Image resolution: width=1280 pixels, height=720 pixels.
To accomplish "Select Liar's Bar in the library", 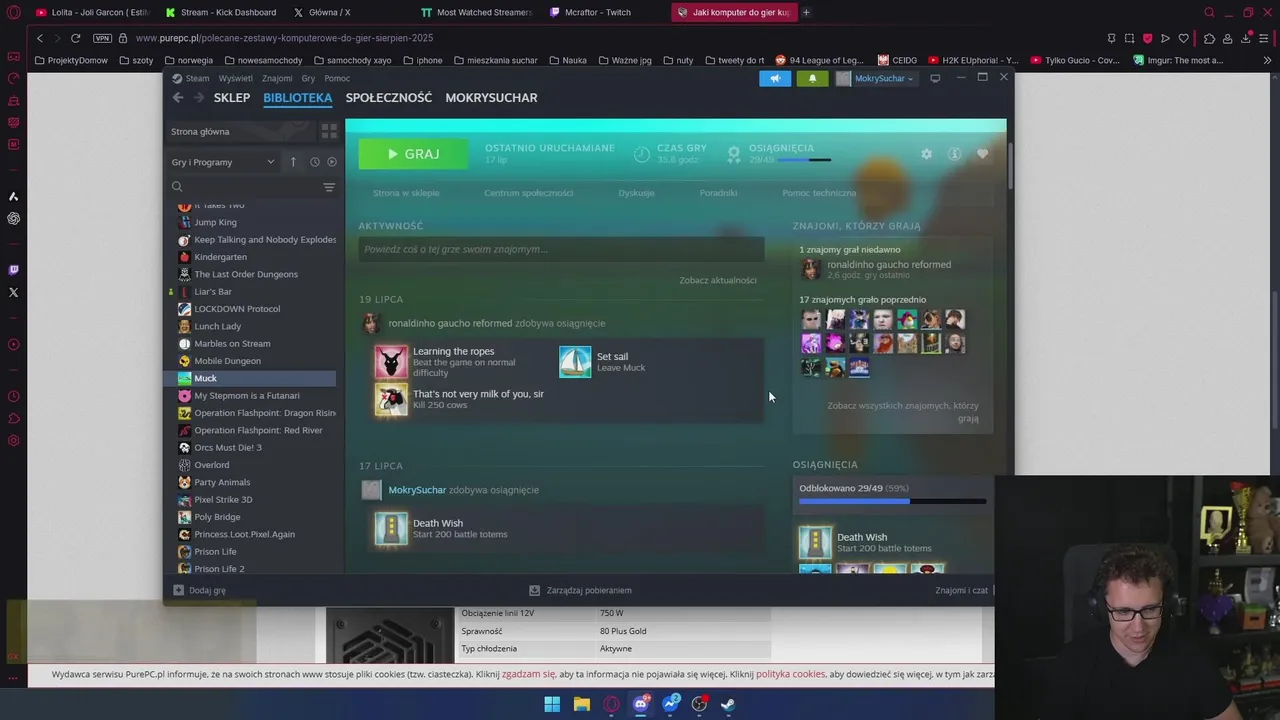I will 213,292.
